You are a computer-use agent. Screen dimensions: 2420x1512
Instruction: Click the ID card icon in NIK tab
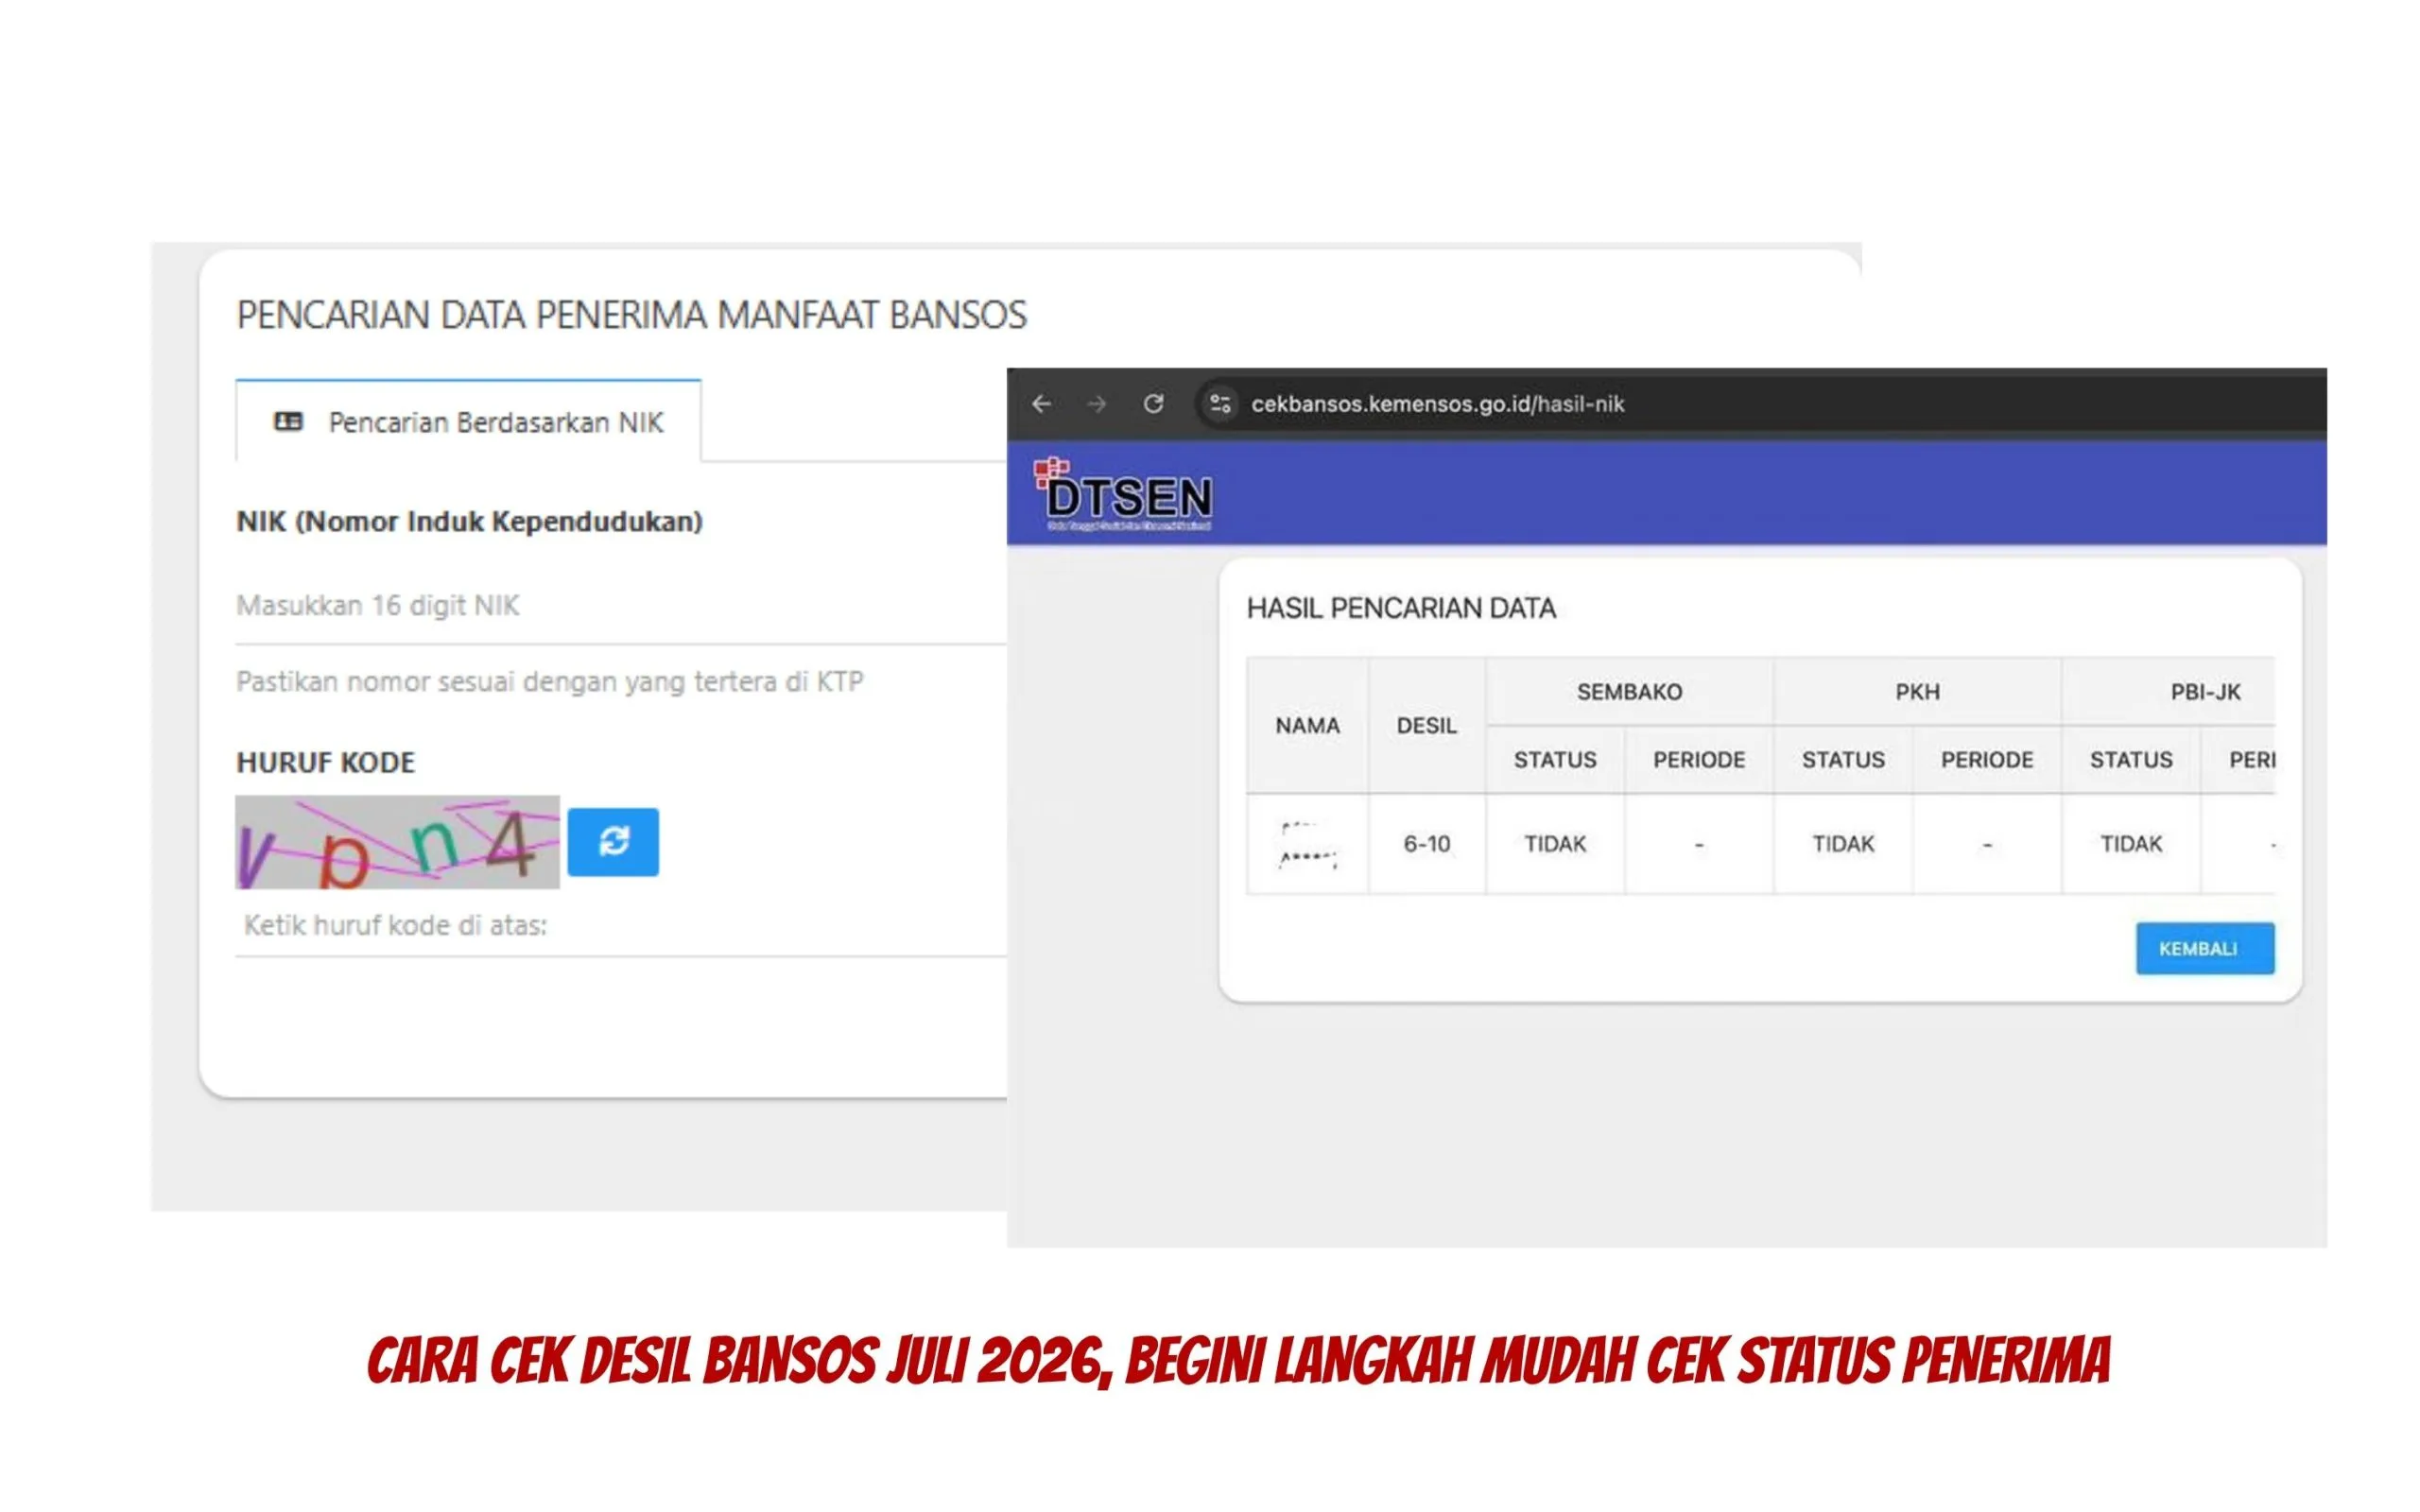[x=288, y=422]
